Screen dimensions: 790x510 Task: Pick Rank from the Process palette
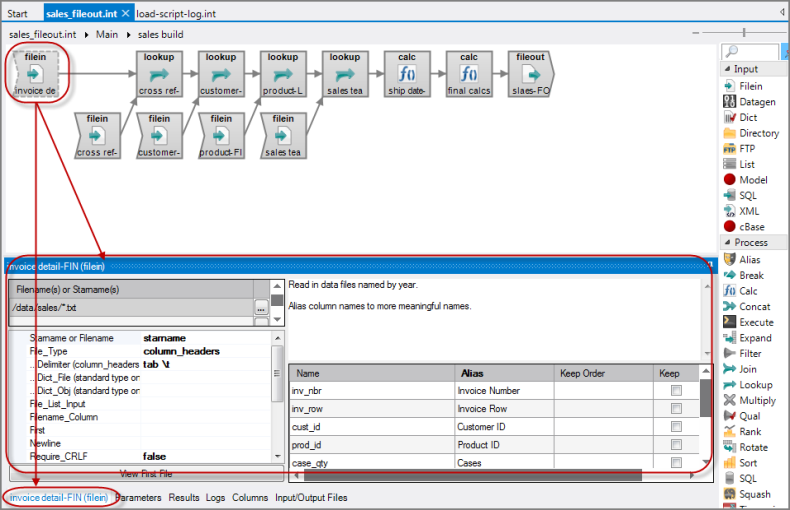(743, 431)
